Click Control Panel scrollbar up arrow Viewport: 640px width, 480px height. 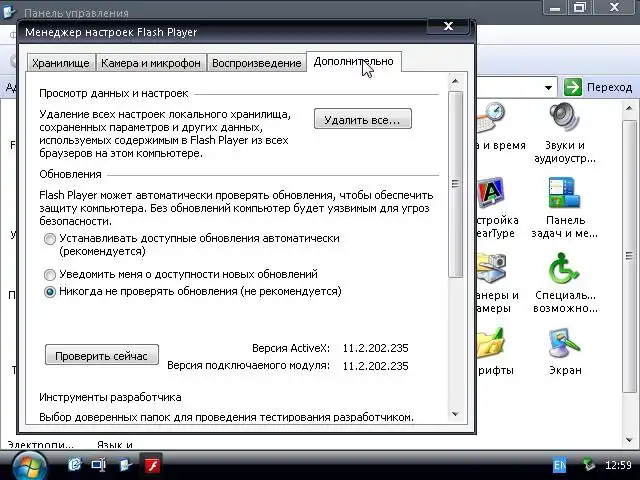(x=629, y=108)
